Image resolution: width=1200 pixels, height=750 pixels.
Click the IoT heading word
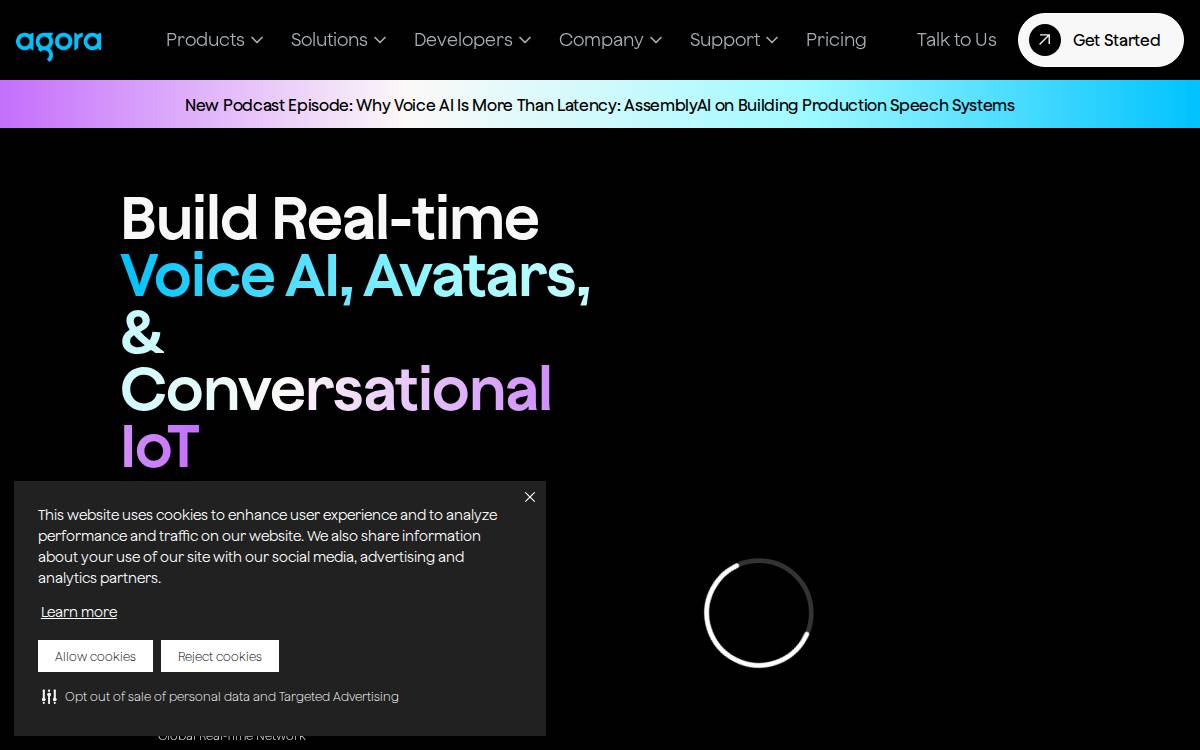tap(160, 446)
